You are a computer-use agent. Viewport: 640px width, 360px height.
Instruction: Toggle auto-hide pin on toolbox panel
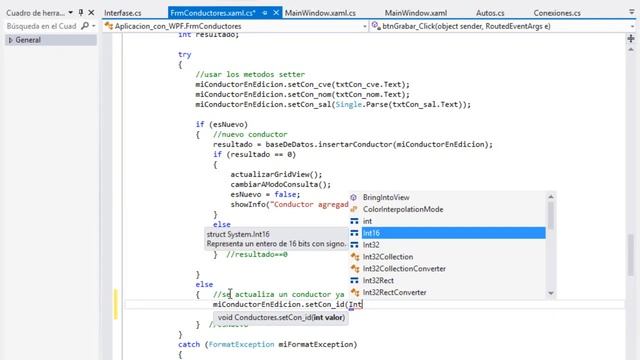81,13
